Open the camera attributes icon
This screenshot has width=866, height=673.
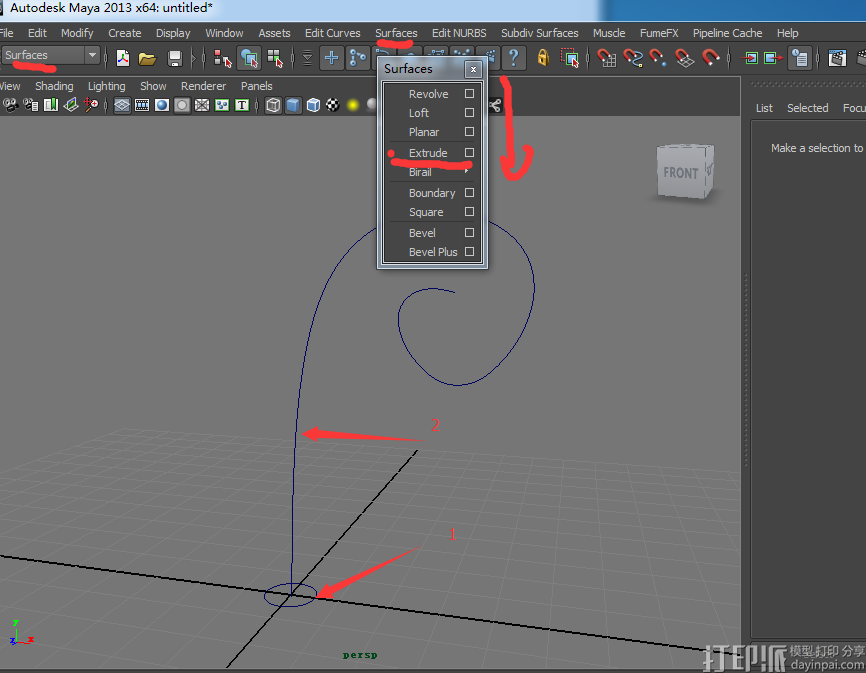point(31,105)
